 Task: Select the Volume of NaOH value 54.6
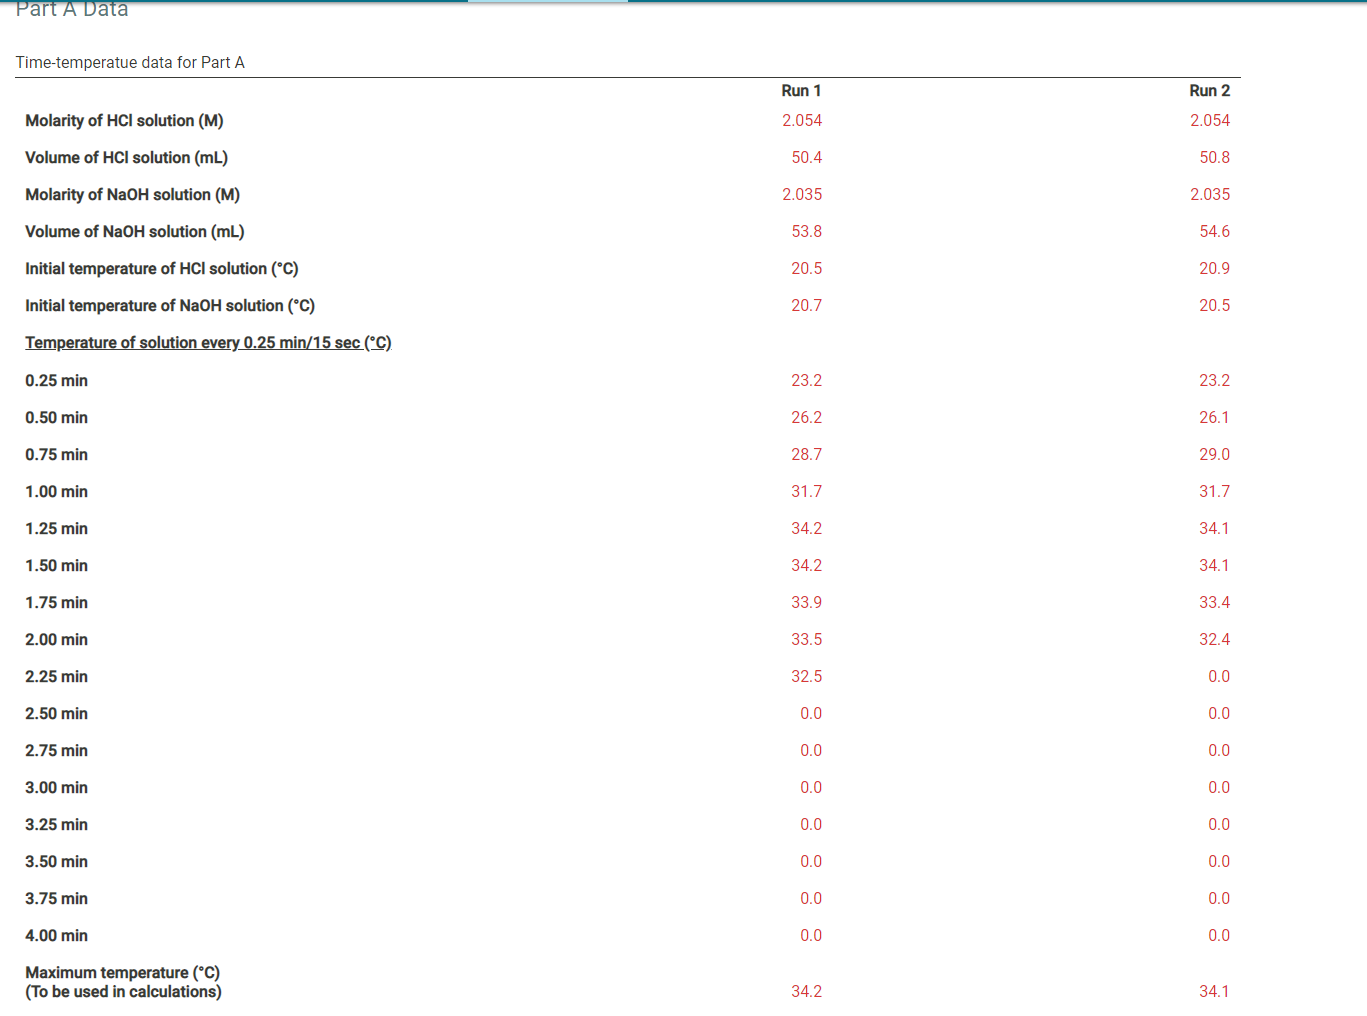click(1214, 231)
